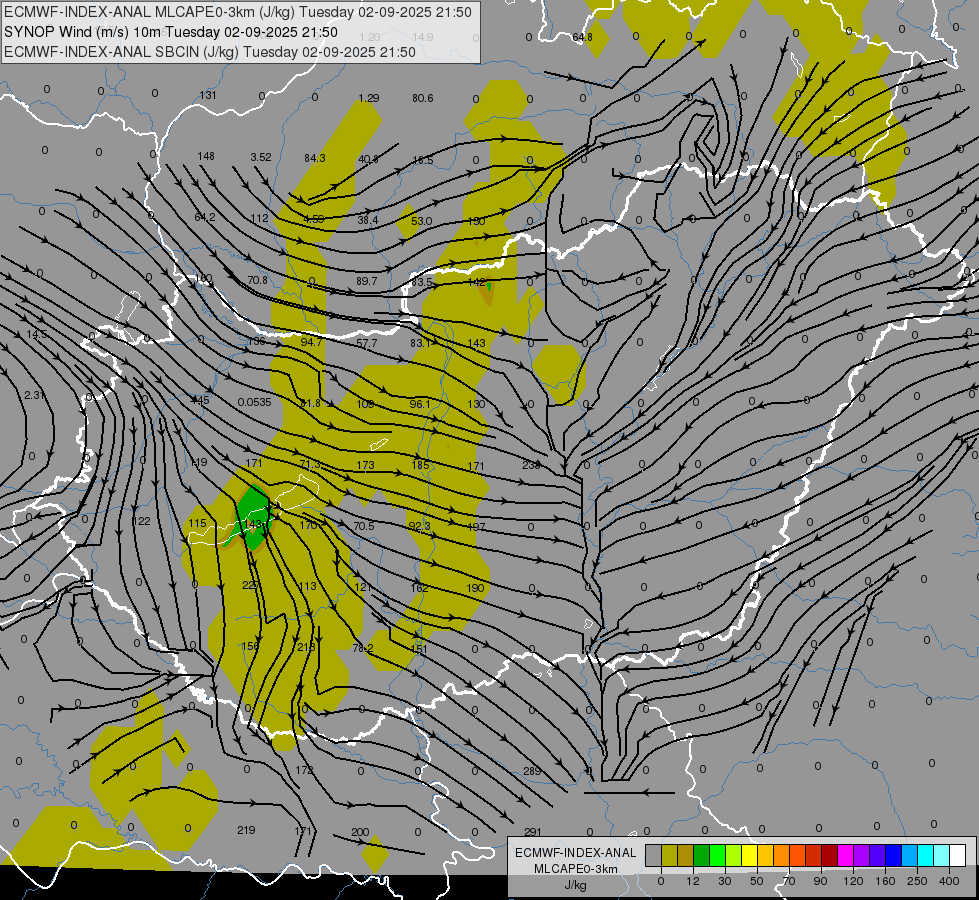Click the map value 70.5
979x900 pixels.
[363, 527]
